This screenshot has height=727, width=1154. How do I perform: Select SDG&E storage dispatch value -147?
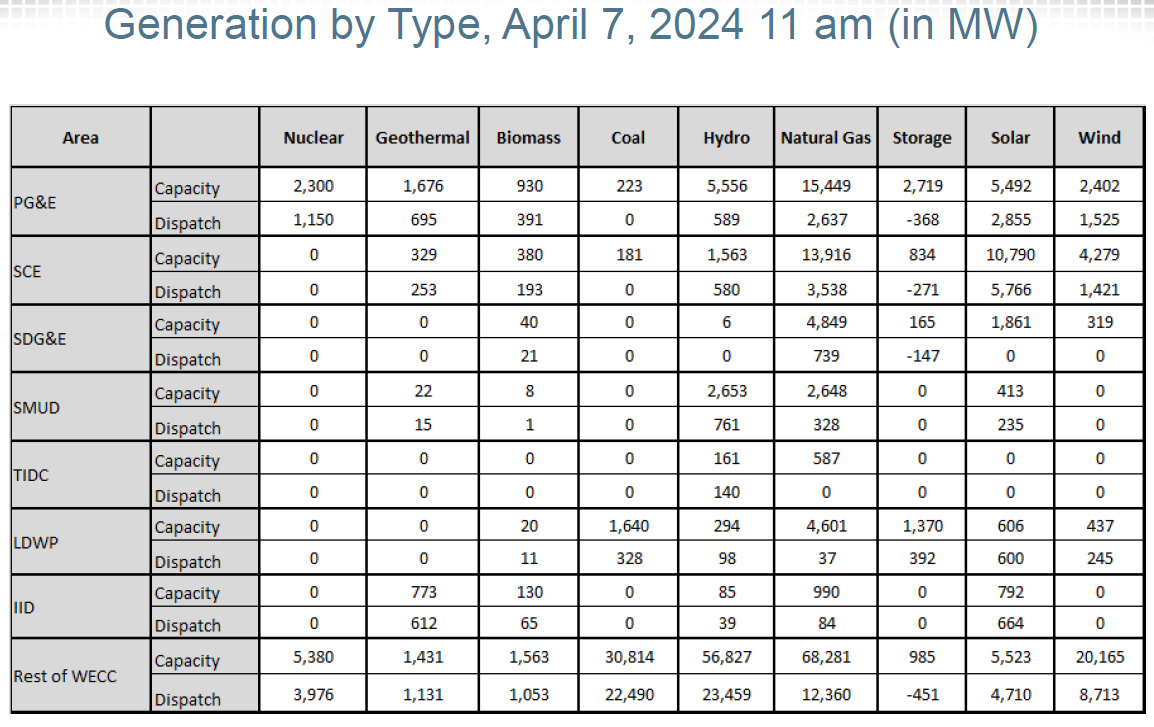921,356
